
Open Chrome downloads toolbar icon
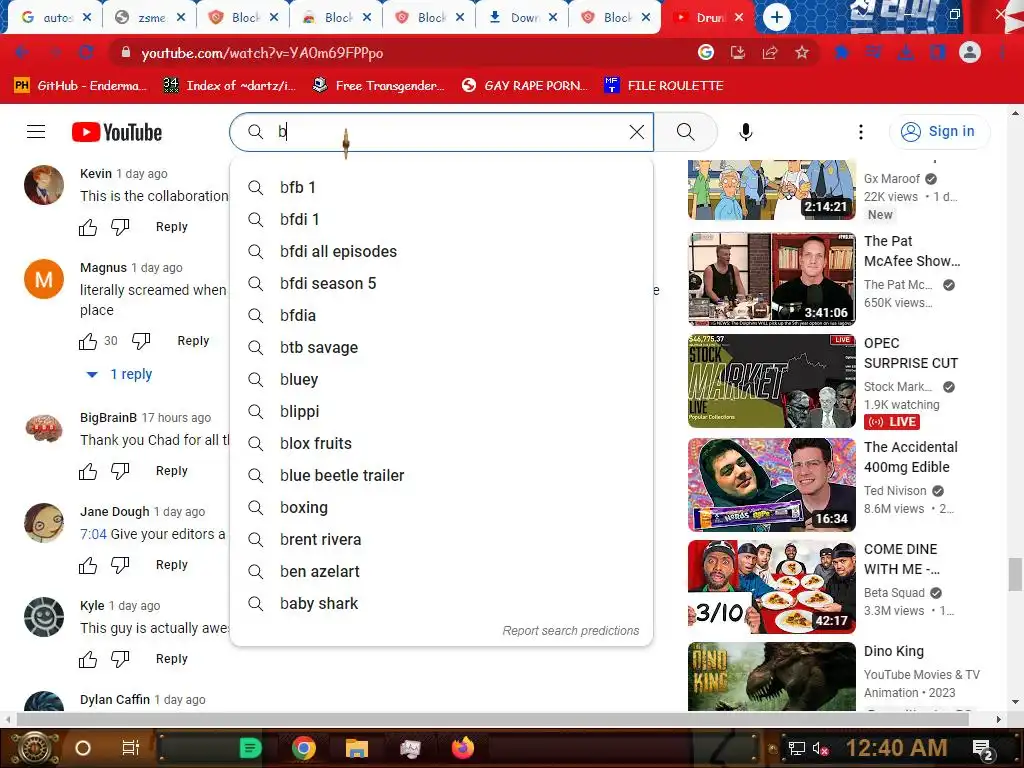(906, 52)
